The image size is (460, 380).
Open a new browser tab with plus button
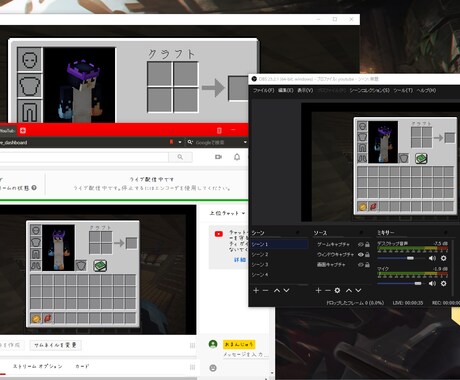pyautogui.click(x=23, y=130)
